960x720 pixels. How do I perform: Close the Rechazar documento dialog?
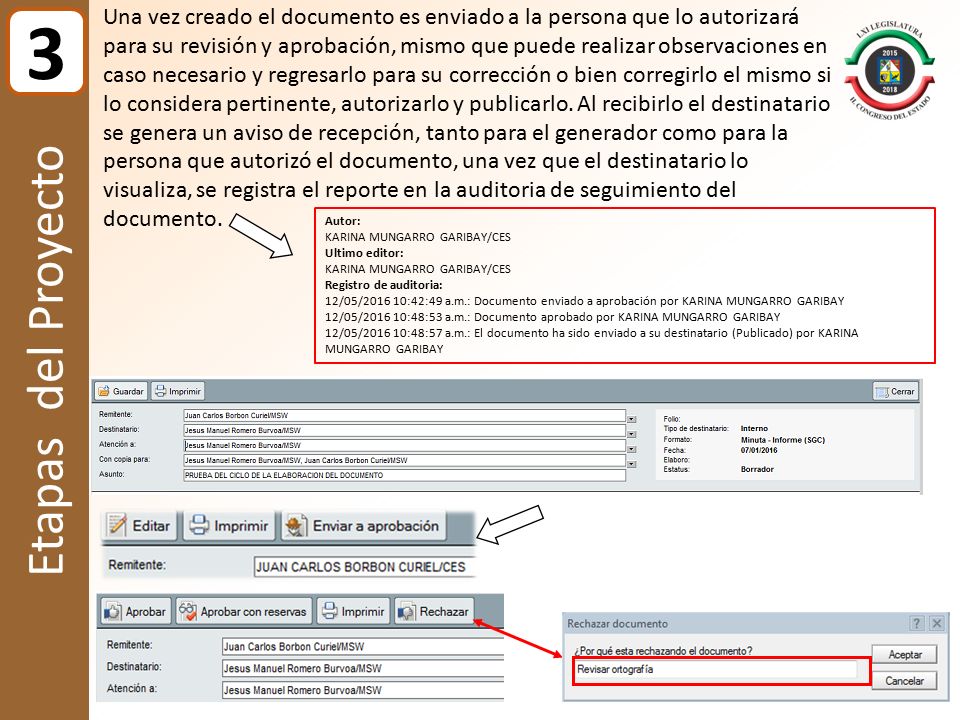tap(937, 623)
